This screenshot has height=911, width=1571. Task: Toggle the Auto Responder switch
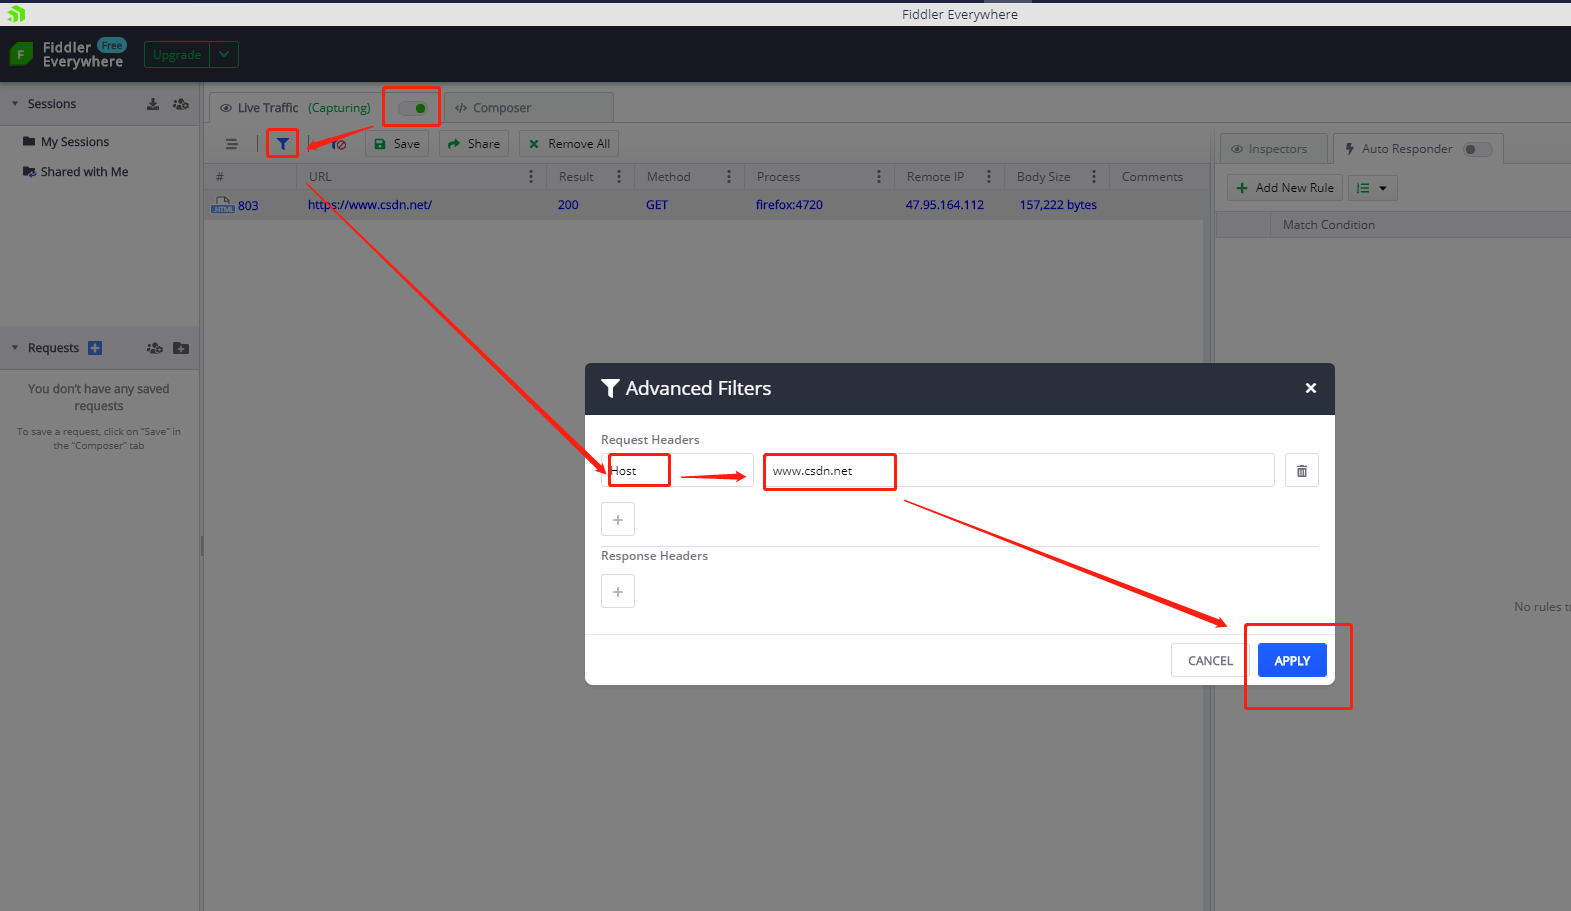click(1477, 149)
